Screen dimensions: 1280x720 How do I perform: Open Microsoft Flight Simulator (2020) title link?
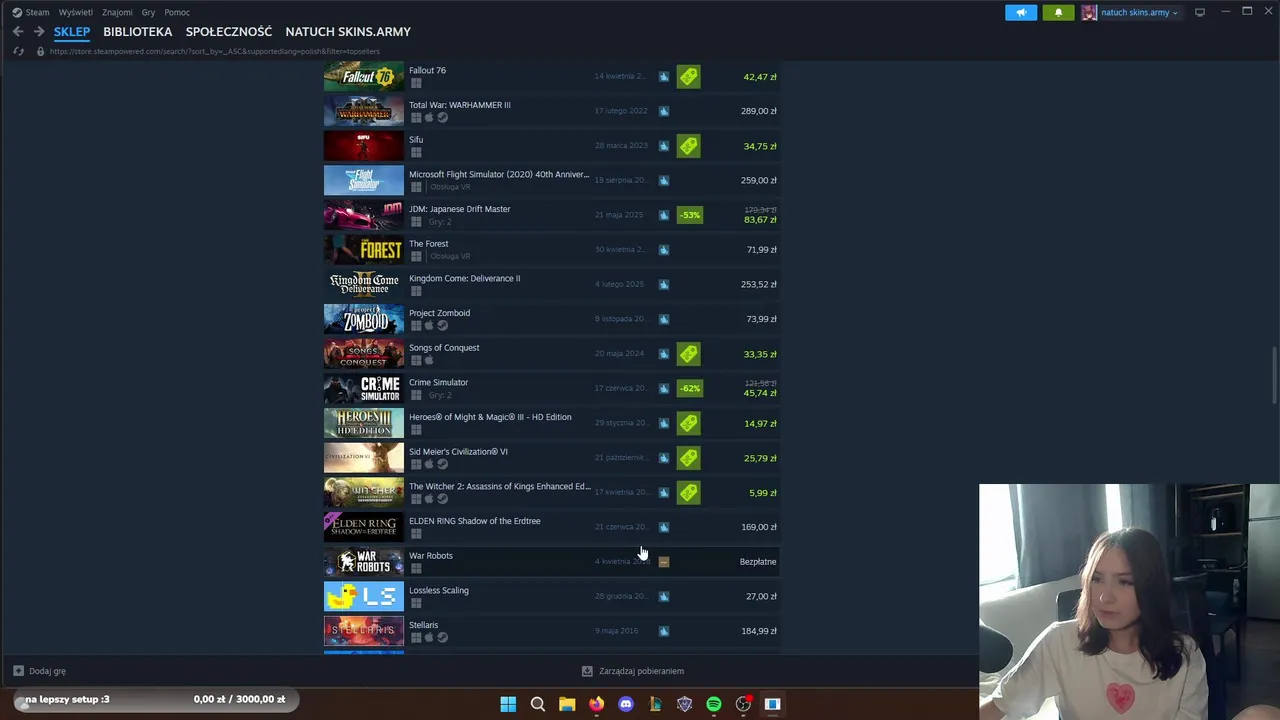pyautogui.click(x=499, y=174)
